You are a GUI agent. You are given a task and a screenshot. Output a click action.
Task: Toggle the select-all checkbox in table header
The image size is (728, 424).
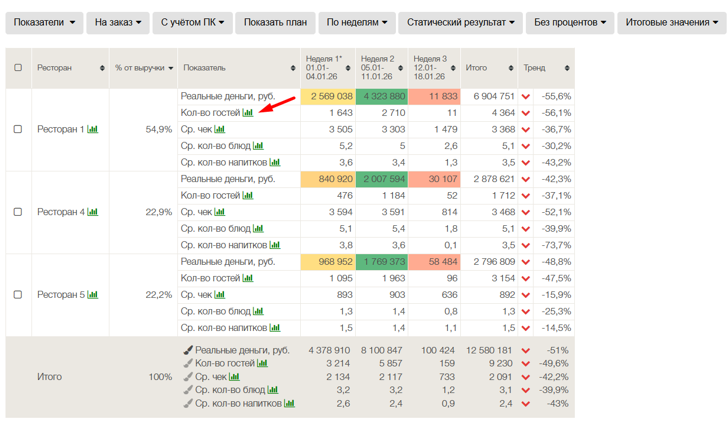click(18, 68)
